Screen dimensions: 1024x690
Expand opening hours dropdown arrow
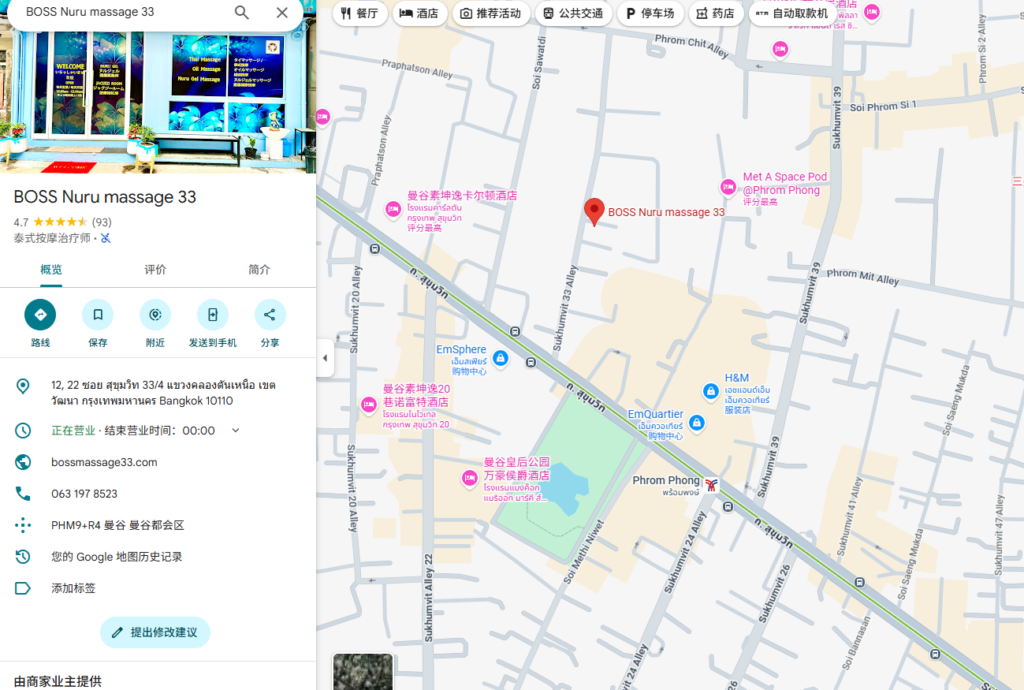[236, 430]
